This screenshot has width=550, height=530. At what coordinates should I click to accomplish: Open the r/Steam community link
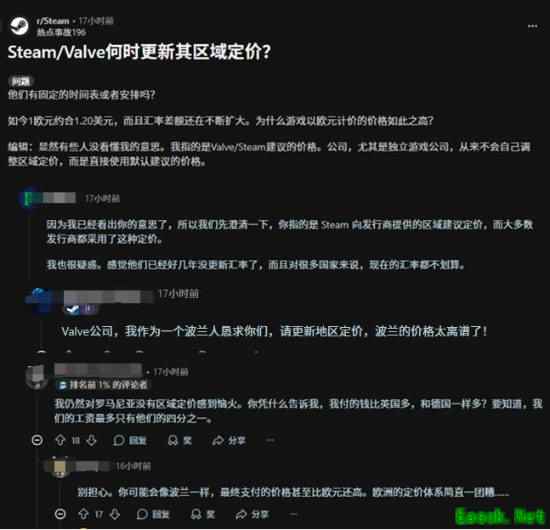pos(53,21)
